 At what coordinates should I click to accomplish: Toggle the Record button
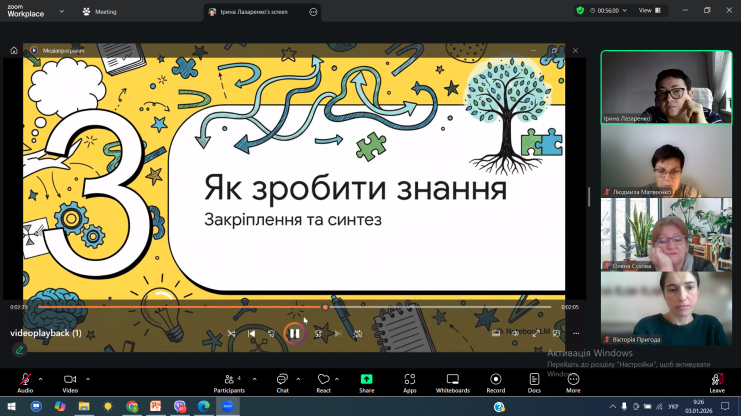[496, 383]
